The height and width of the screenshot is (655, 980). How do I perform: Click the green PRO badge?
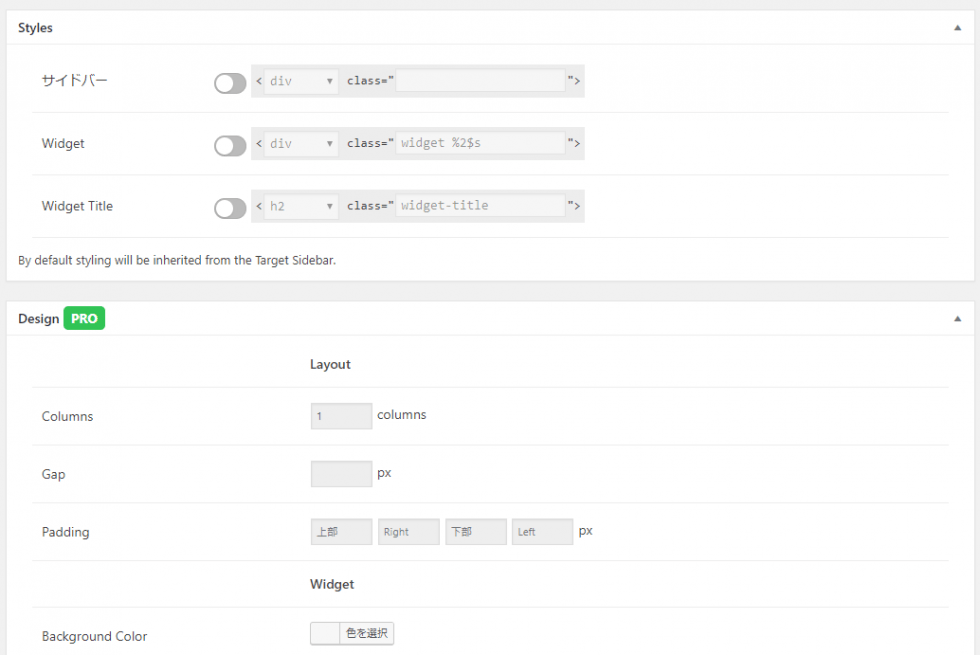pos(84,319)
